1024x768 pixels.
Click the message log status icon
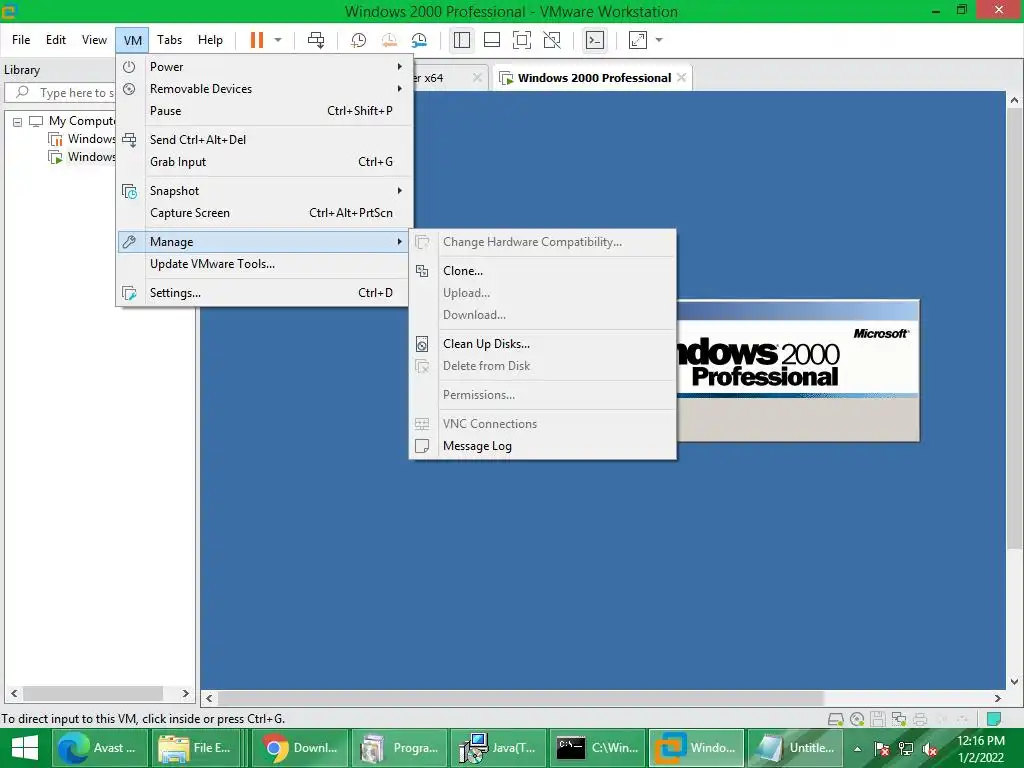[x=994, y=719]
